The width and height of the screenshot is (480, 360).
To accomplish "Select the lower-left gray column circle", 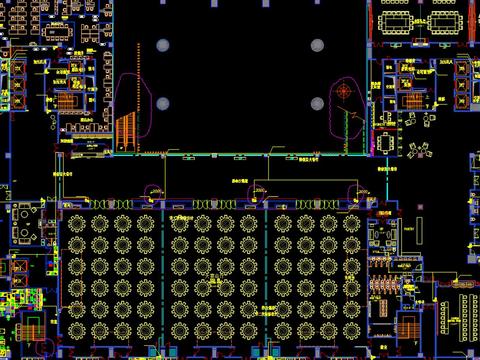I will pos(163,104).
